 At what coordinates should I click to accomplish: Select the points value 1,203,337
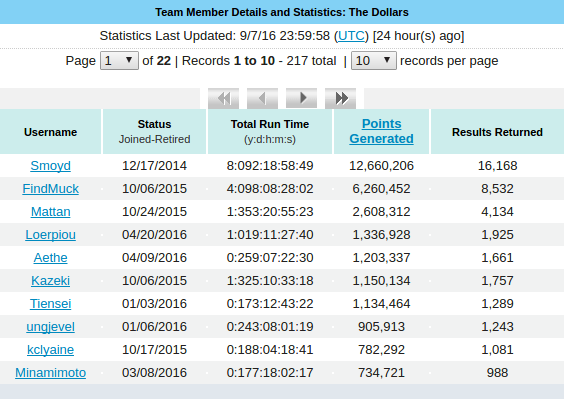pos(381,258)
